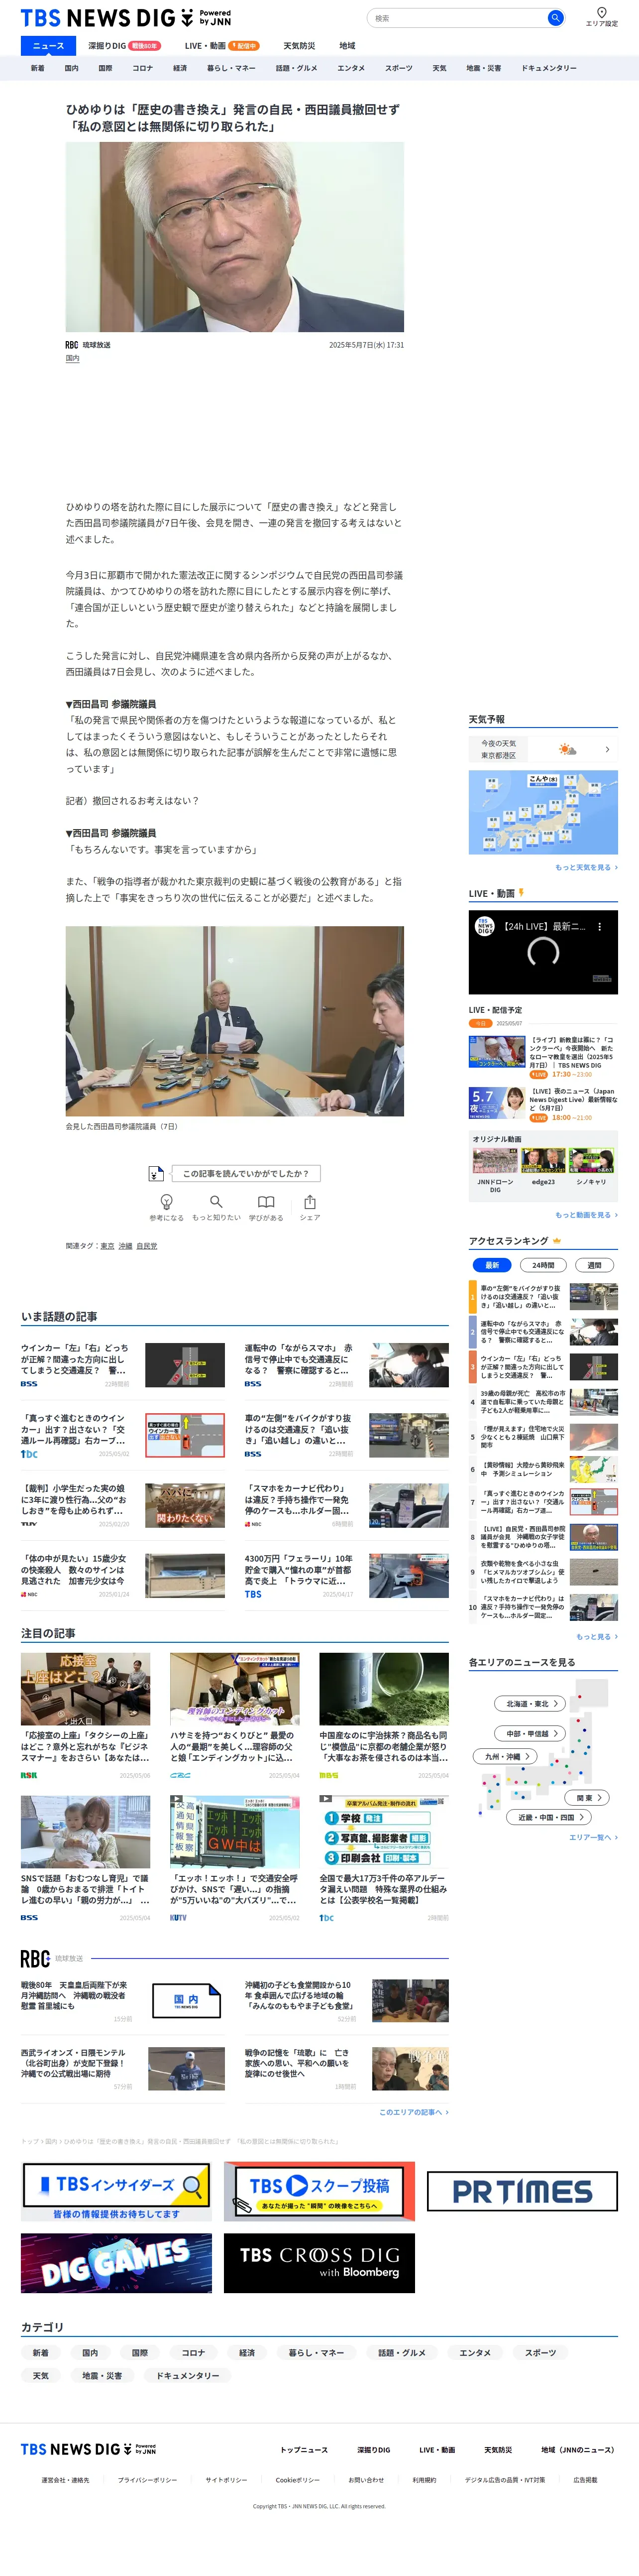
Task: Click the 国内 TBS NEWS DIG placeholder thumbnail
Action: click(x=186, y=2001)
